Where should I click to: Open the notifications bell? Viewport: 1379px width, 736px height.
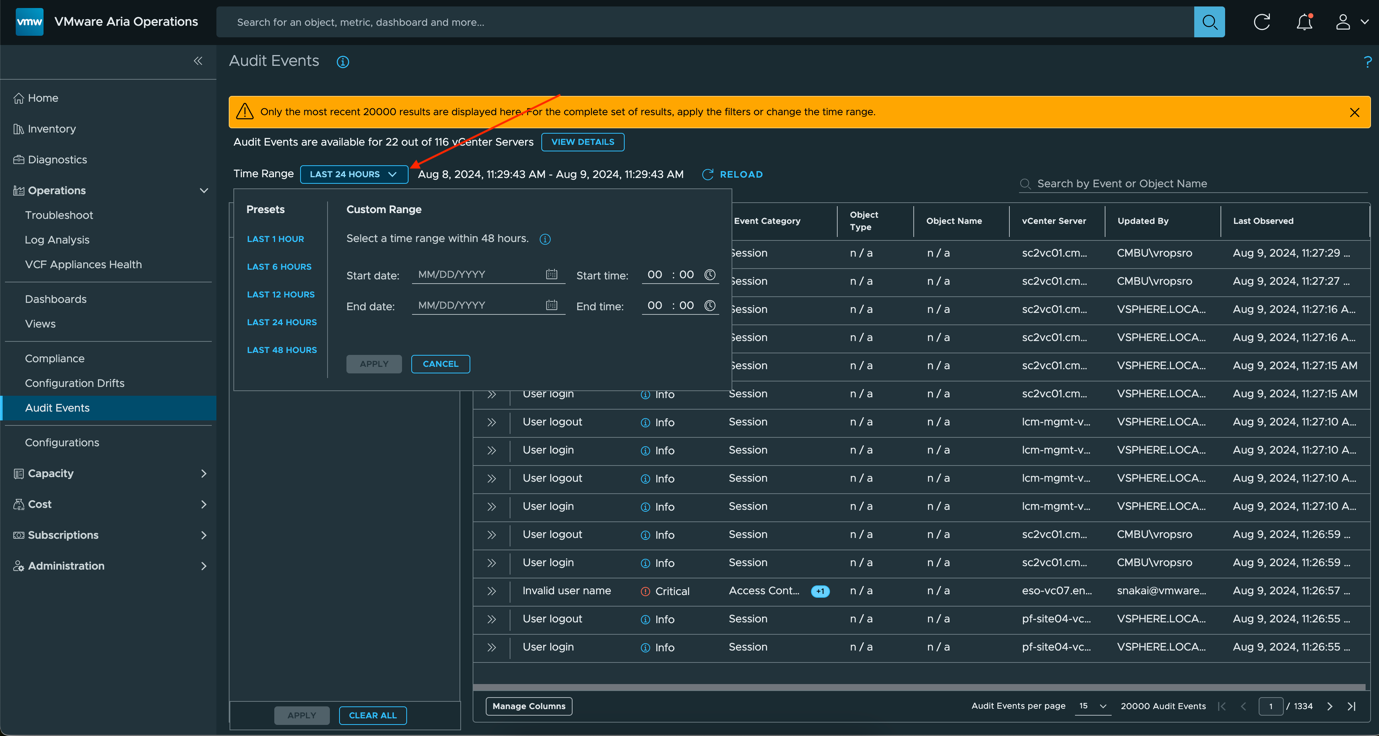[x=1304, y=22]
